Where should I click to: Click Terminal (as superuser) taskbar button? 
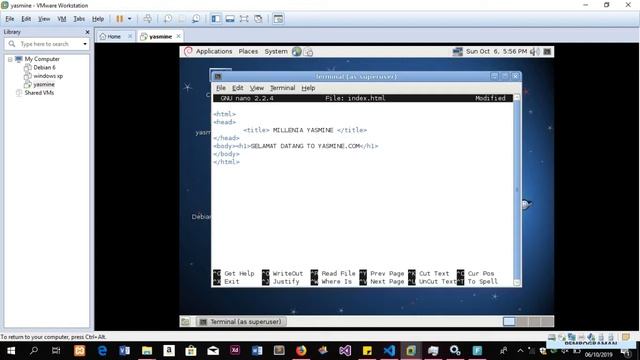(241, 322)
